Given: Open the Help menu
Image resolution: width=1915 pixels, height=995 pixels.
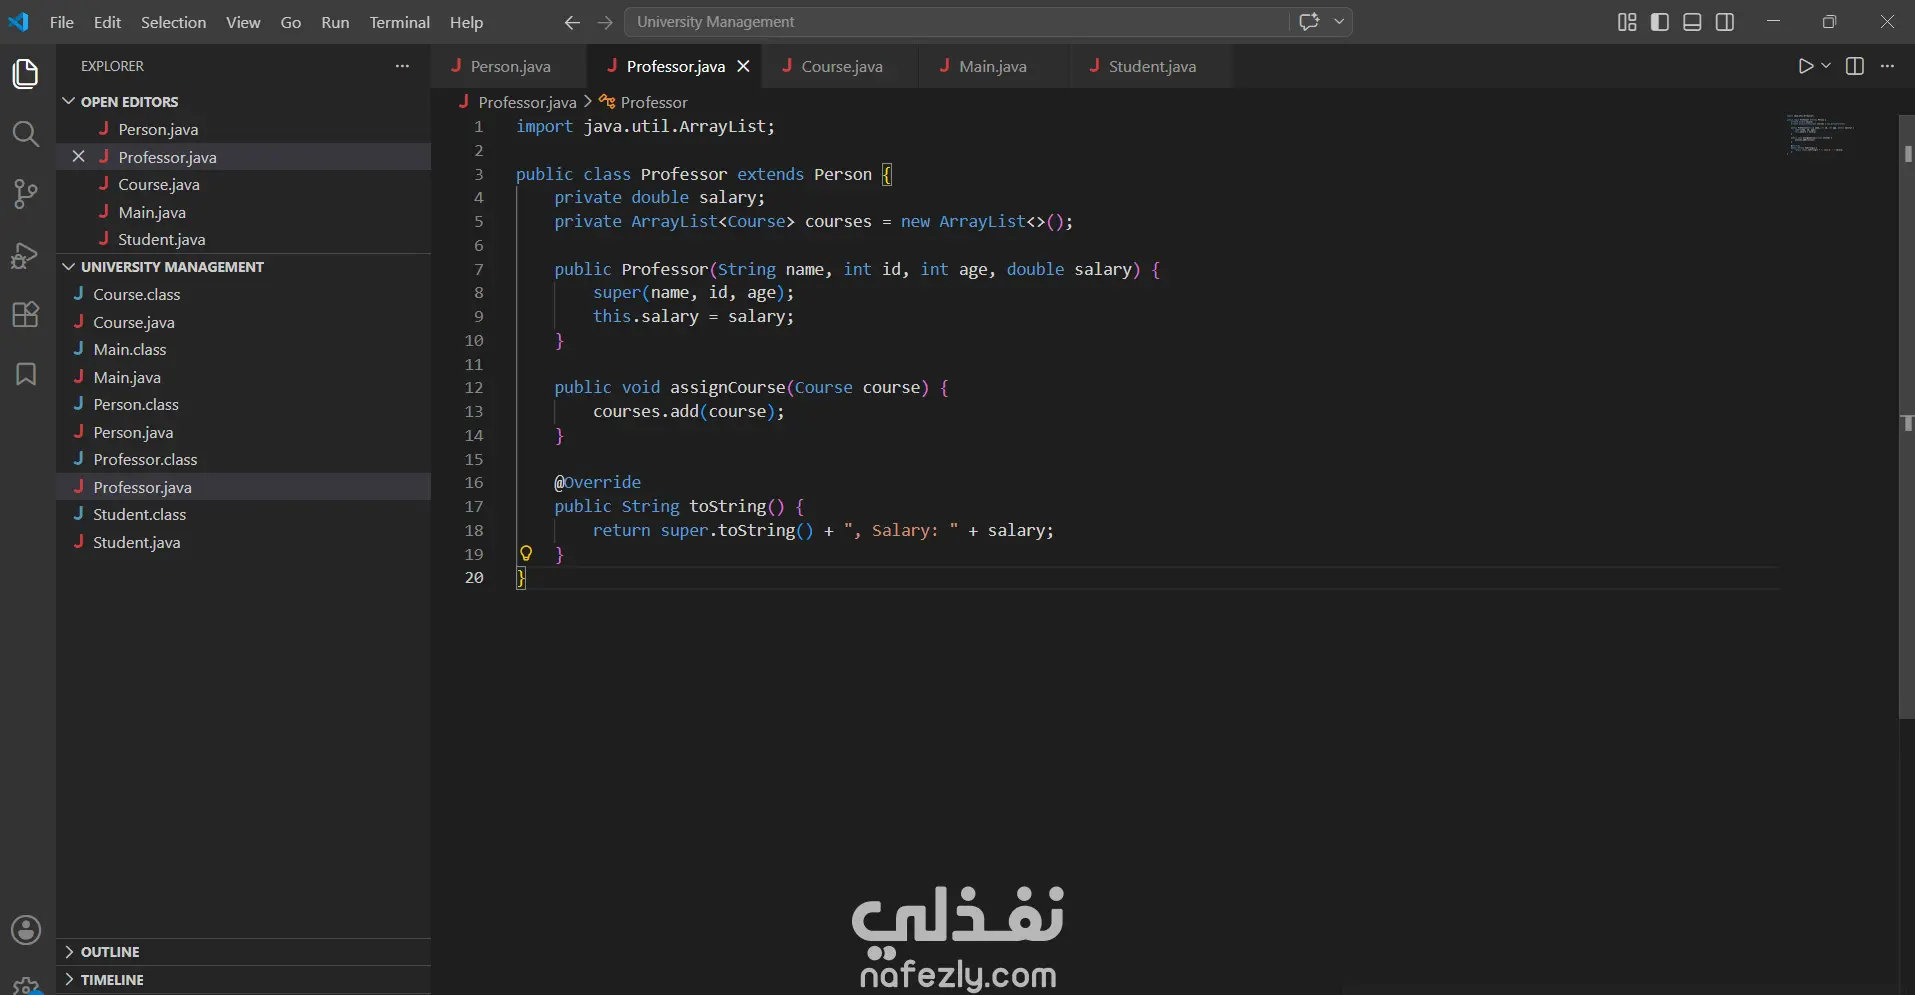Looking at the screenshot, I should pyautogui.click(x=466, y=22).
